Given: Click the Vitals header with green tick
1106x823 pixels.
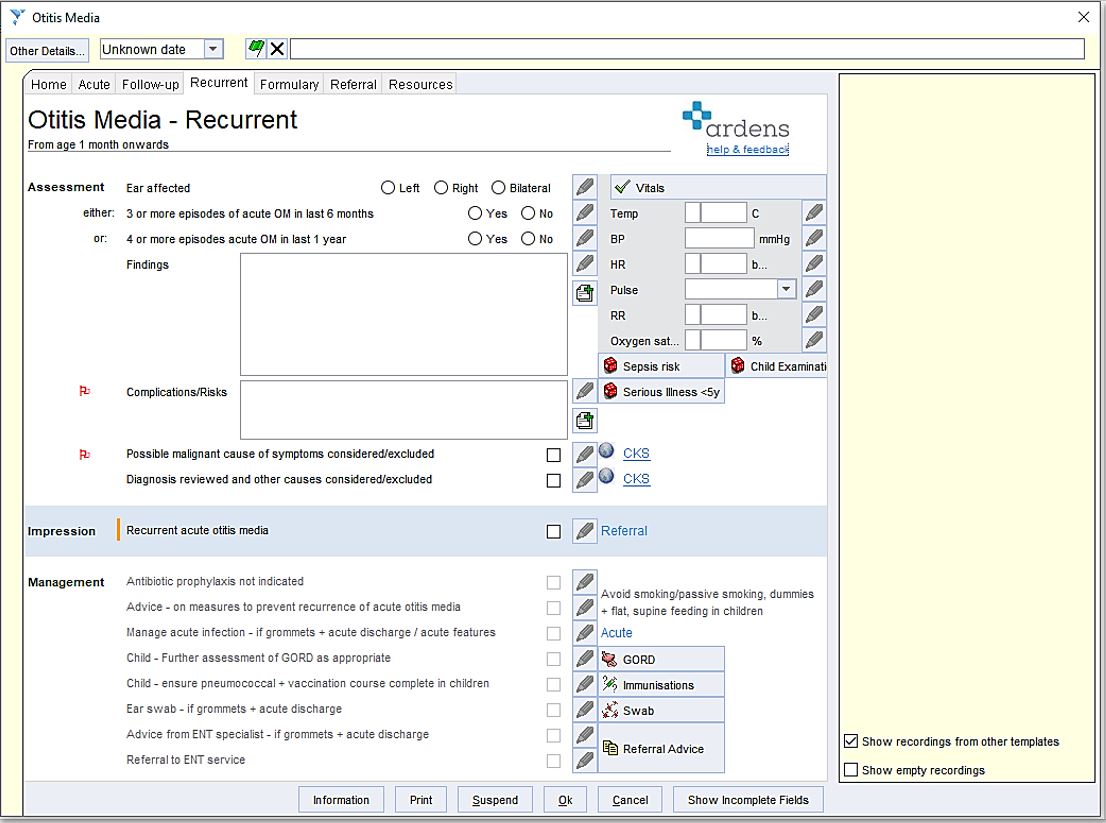Looking at the screenshot, I should (718, 188).
